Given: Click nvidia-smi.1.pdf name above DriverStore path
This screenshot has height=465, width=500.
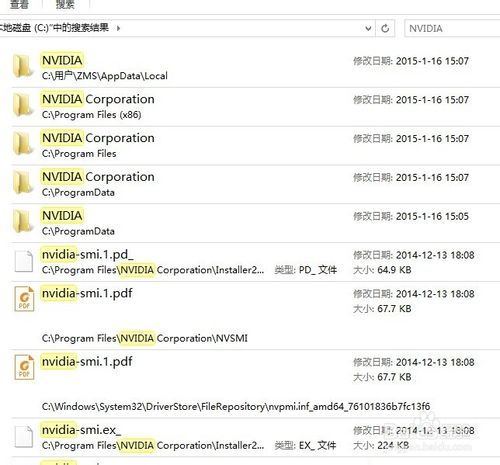Looking at the screenshot, I should 87,361.
